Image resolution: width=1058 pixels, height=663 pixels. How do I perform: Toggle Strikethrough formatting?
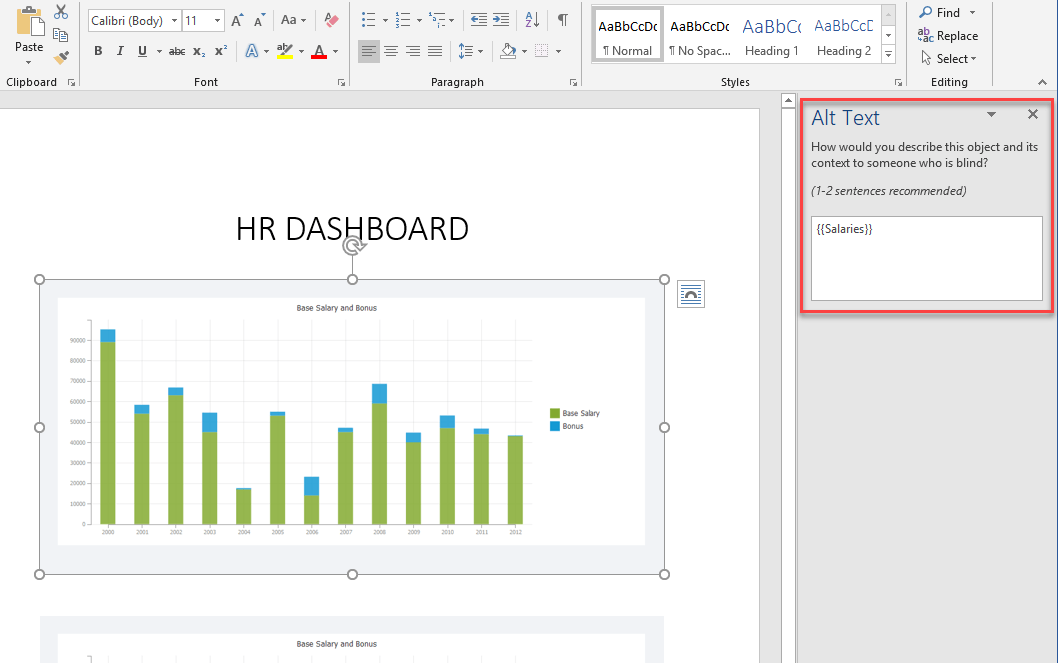pyautogui.click(x=177, y=51)
